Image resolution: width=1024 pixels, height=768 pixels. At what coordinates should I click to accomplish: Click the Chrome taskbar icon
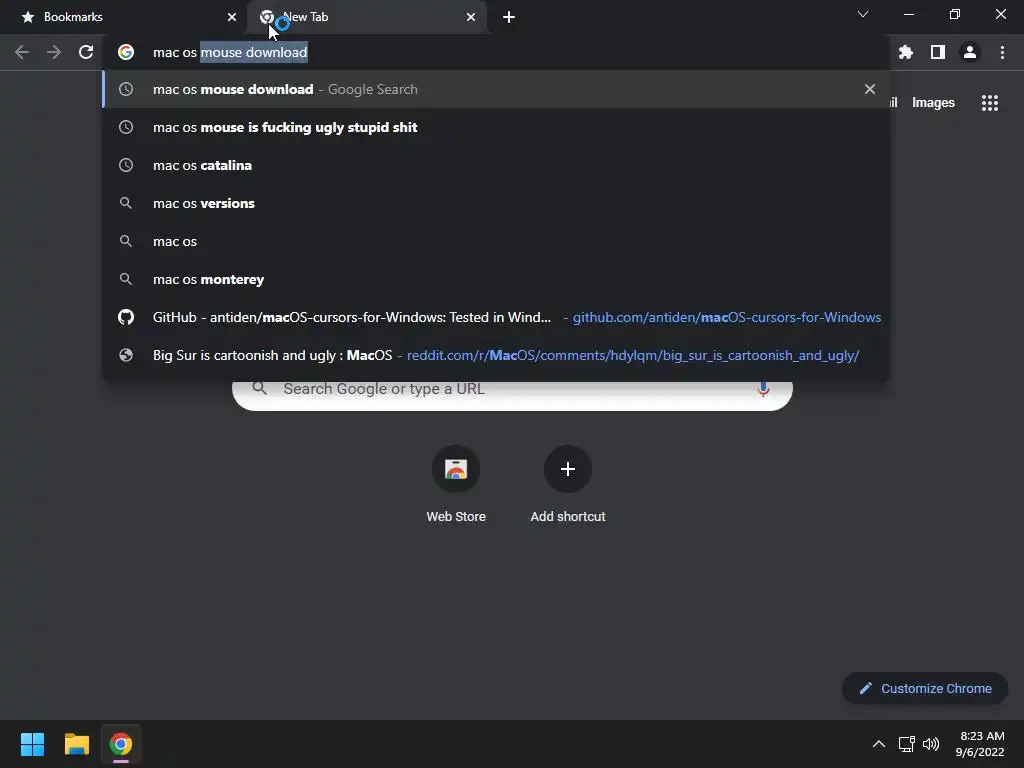coord(121,744)
